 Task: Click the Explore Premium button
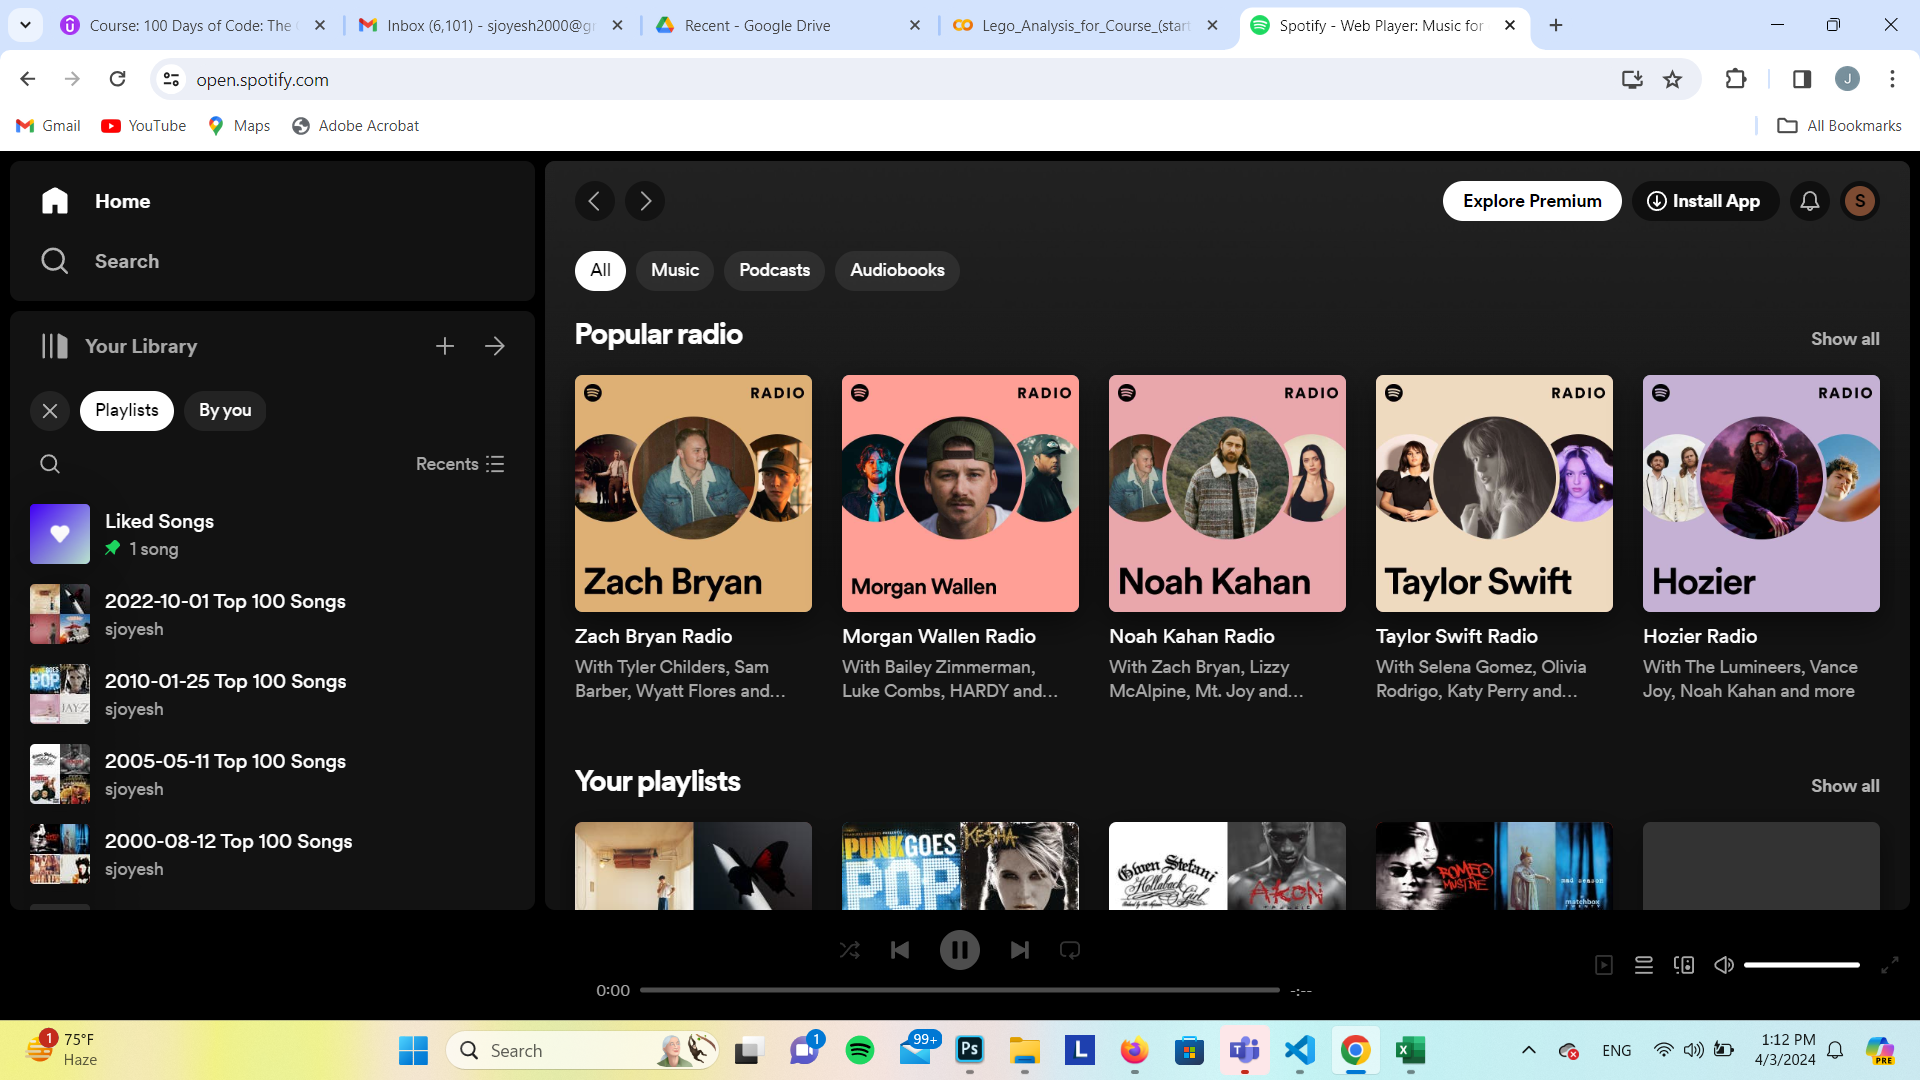(1532, 201)
